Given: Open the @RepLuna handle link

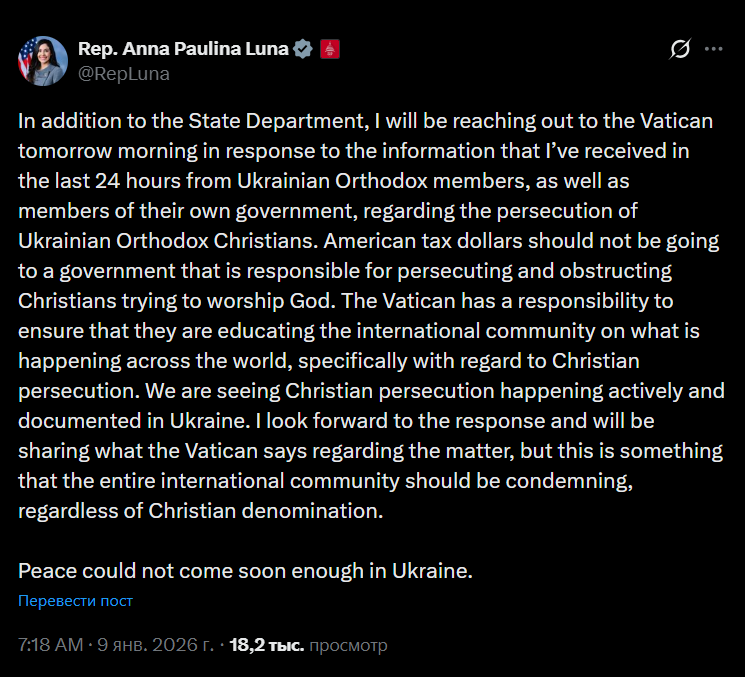Looking at the screenshot, I should (124, 73).
